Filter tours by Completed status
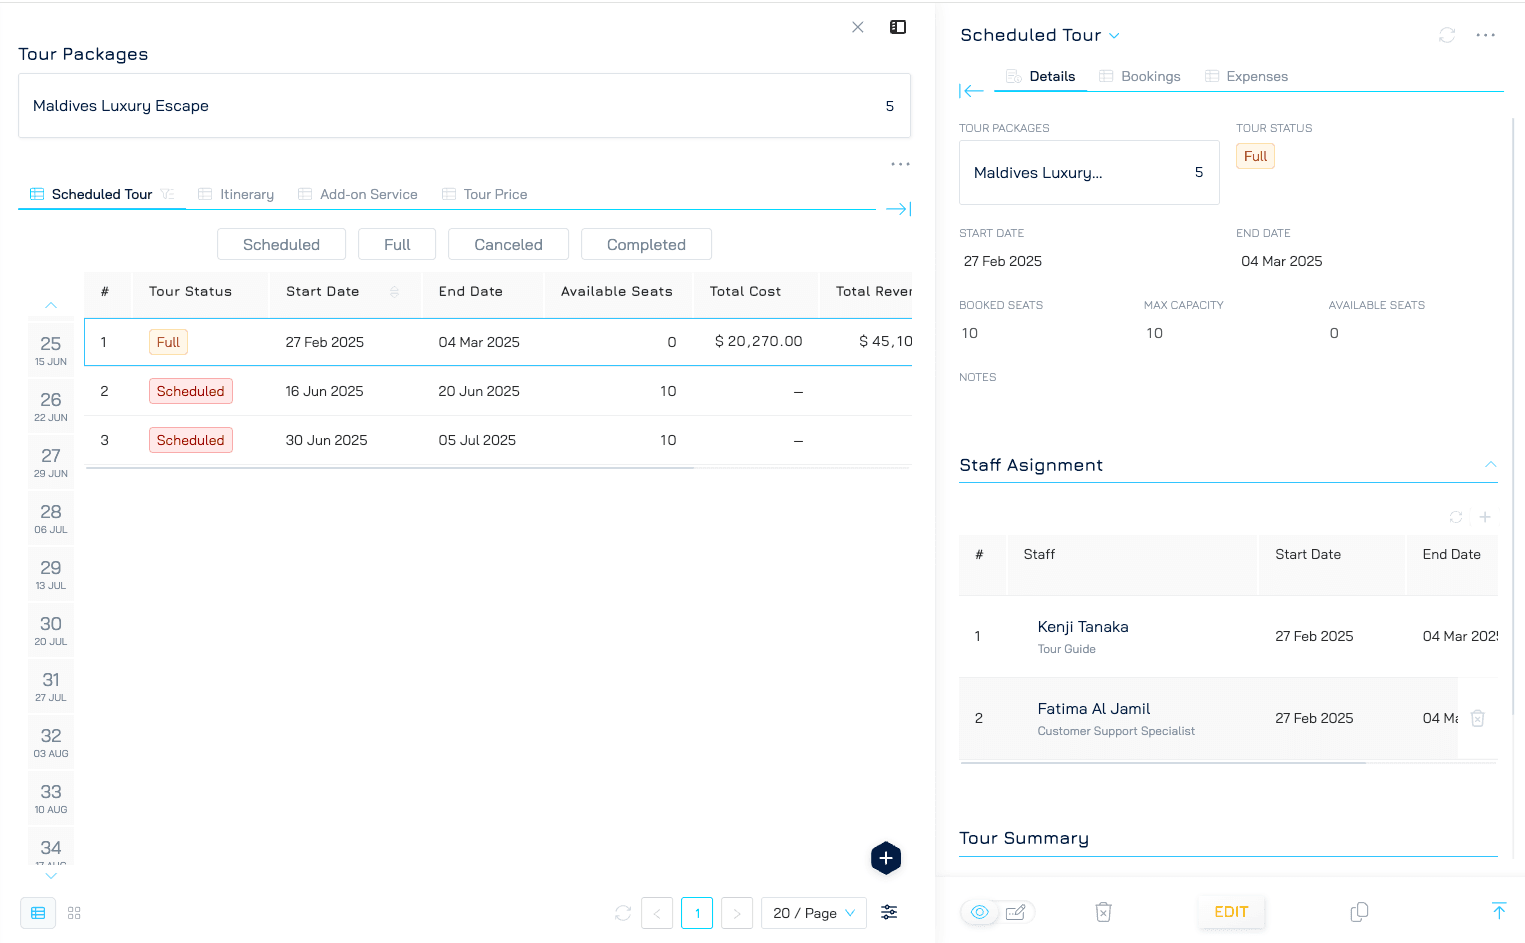This screenshot has width=1525, height=943. 646,244
